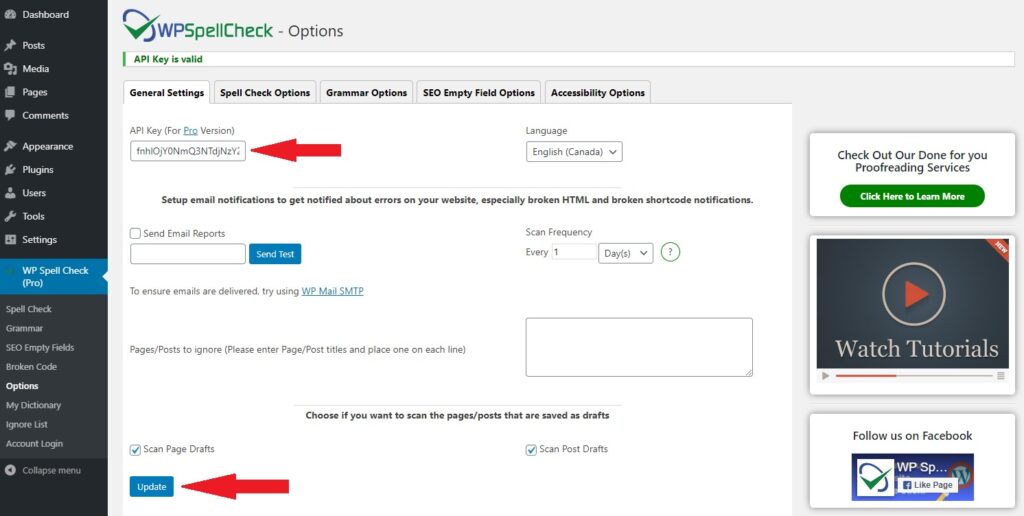Click the small play button under tutorial video
The width and height of the screenshot is (1024, 516).
pos(825,376)
